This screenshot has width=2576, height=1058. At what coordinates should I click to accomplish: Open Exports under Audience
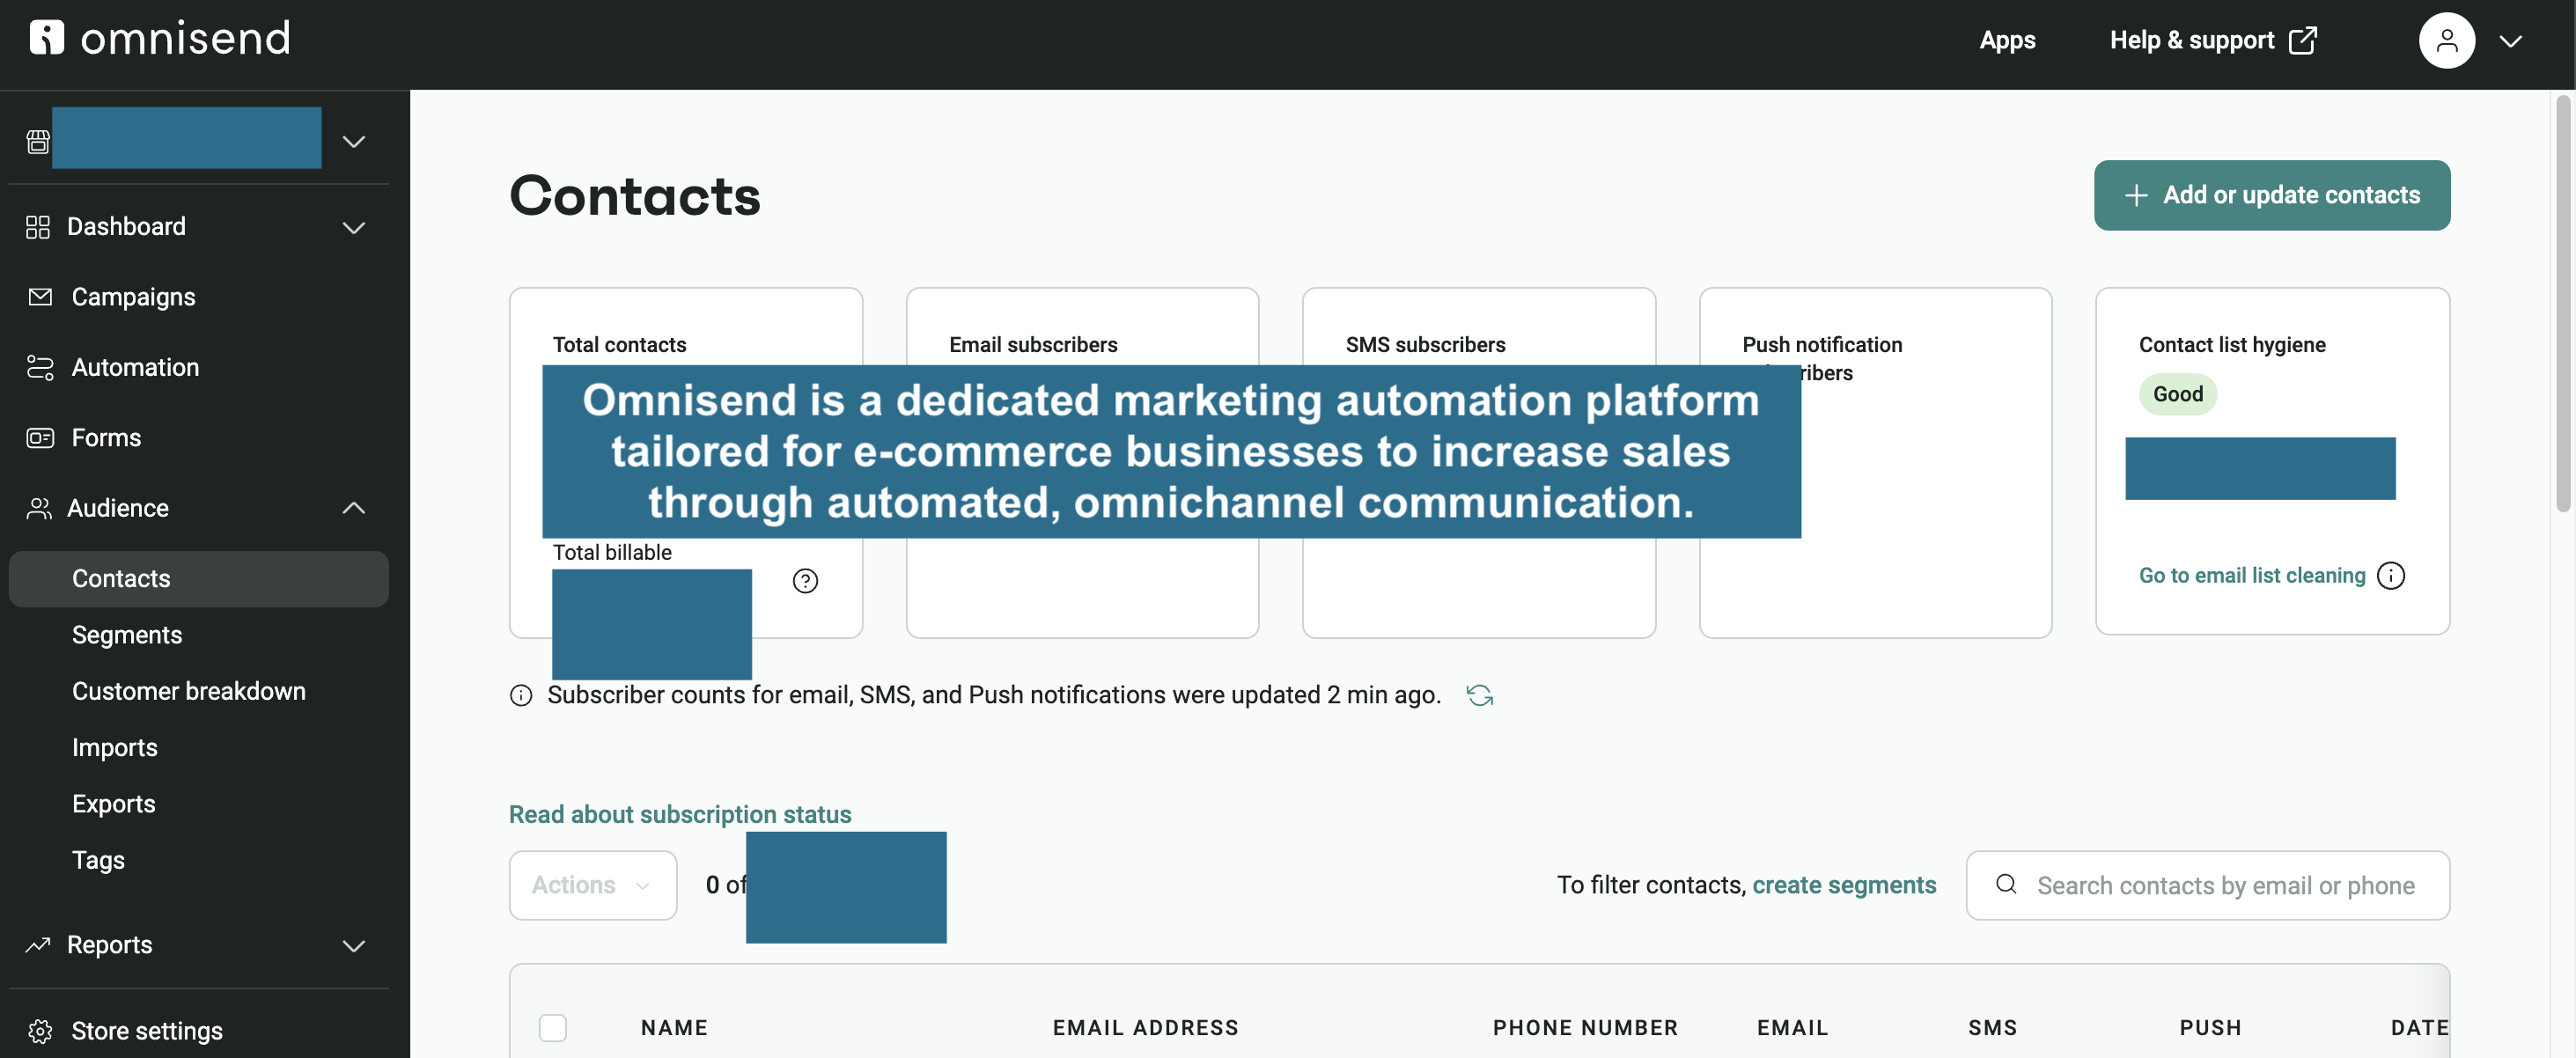coord(114,804)
